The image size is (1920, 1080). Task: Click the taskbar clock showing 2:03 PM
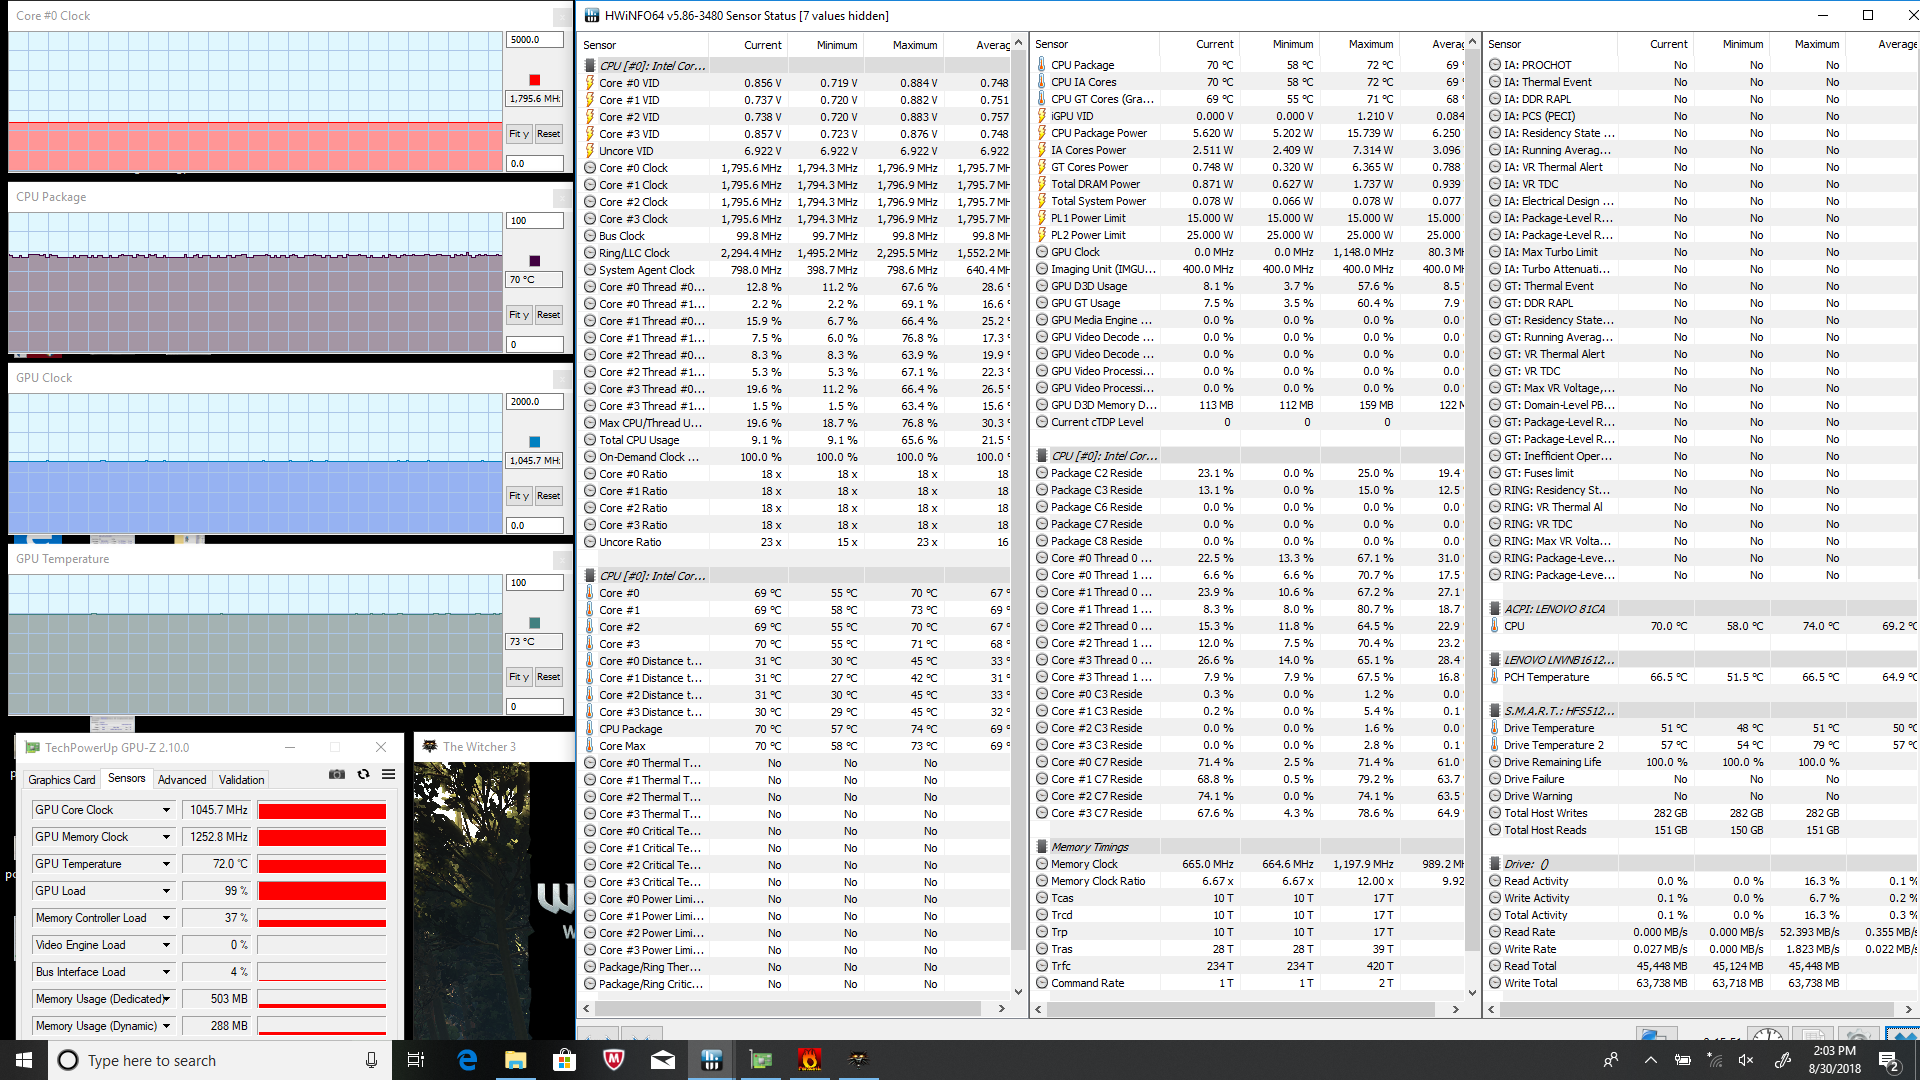(x=1835, y=1060)
